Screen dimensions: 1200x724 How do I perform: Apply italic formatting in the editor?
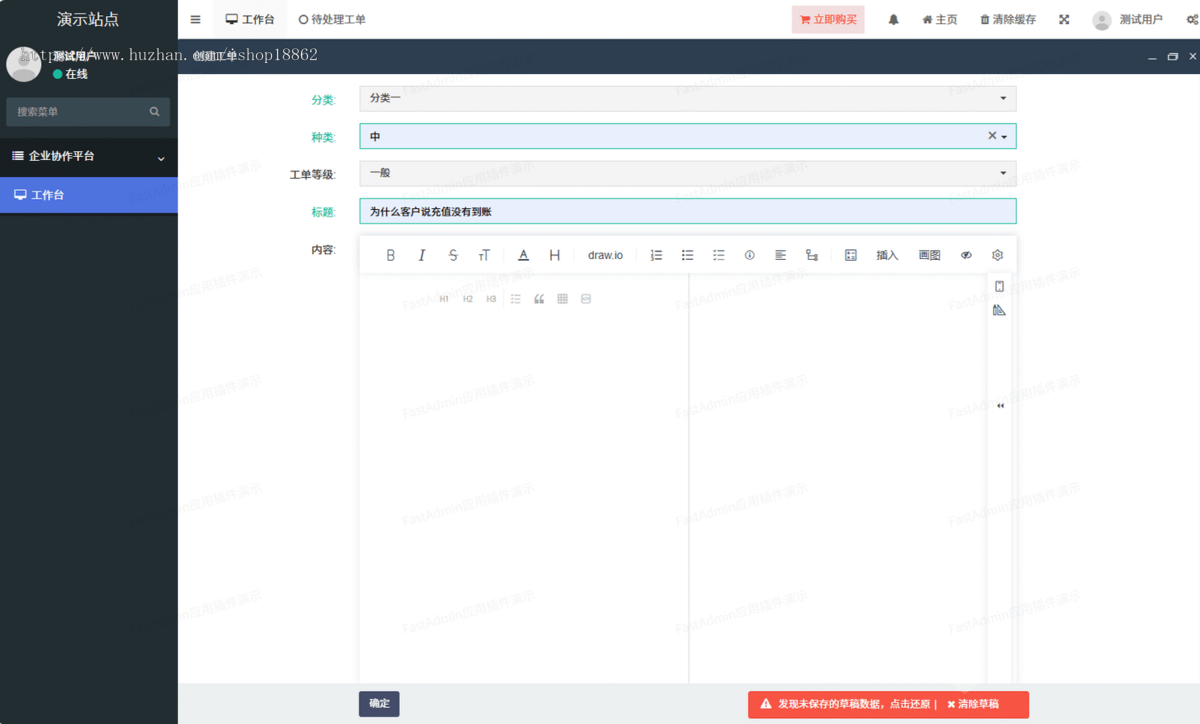pos(422,255)
